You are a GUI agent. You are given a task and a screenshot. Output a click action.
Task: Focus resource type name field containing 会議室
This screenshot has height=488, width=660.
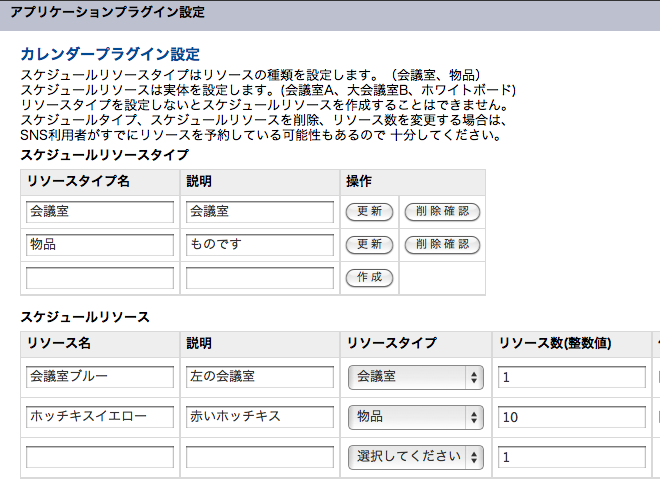coord(100,212)
